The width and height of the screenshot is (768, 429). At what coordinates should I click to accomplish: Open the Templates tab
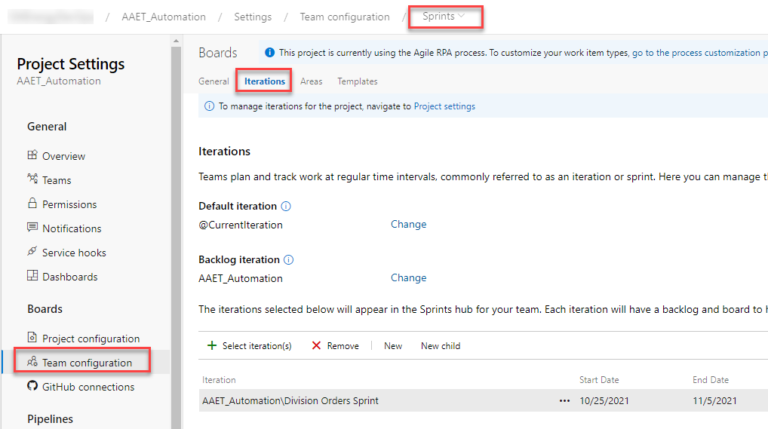point(357,81)
